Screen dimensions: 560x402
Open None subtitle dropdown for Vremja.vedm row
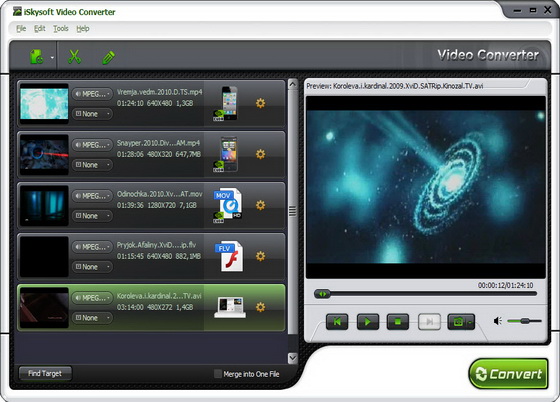[92, 114]
